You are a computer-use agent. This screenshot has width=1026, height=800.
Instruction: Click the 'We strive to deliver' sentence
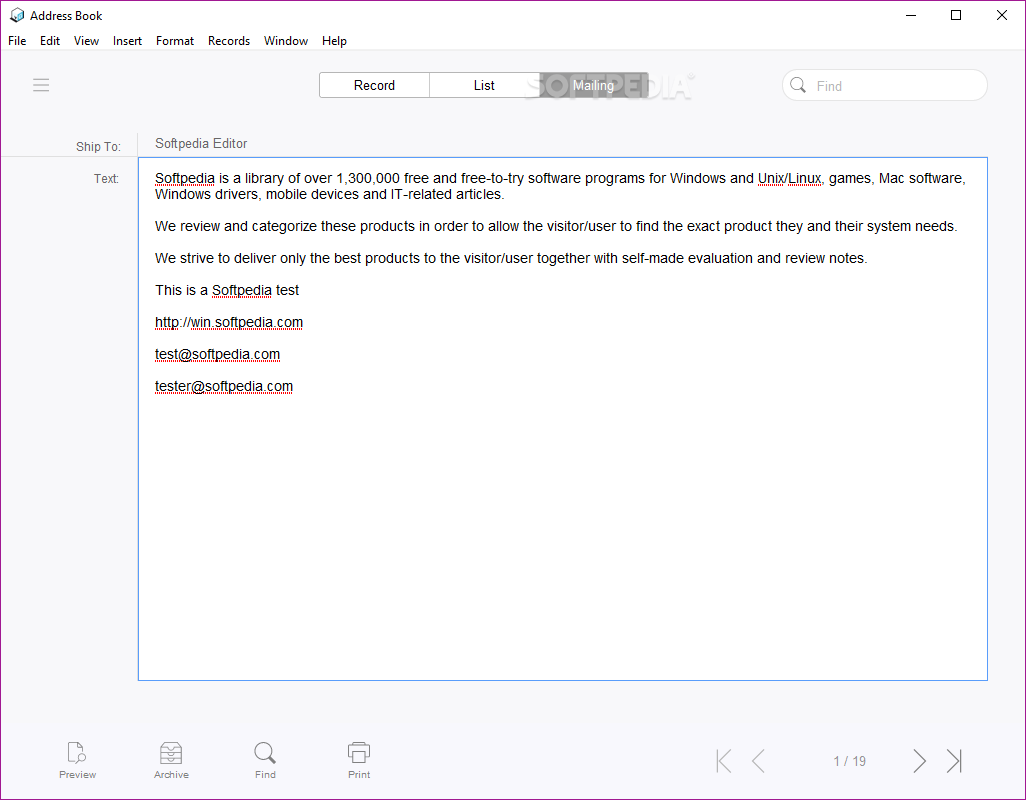[511, 258]
